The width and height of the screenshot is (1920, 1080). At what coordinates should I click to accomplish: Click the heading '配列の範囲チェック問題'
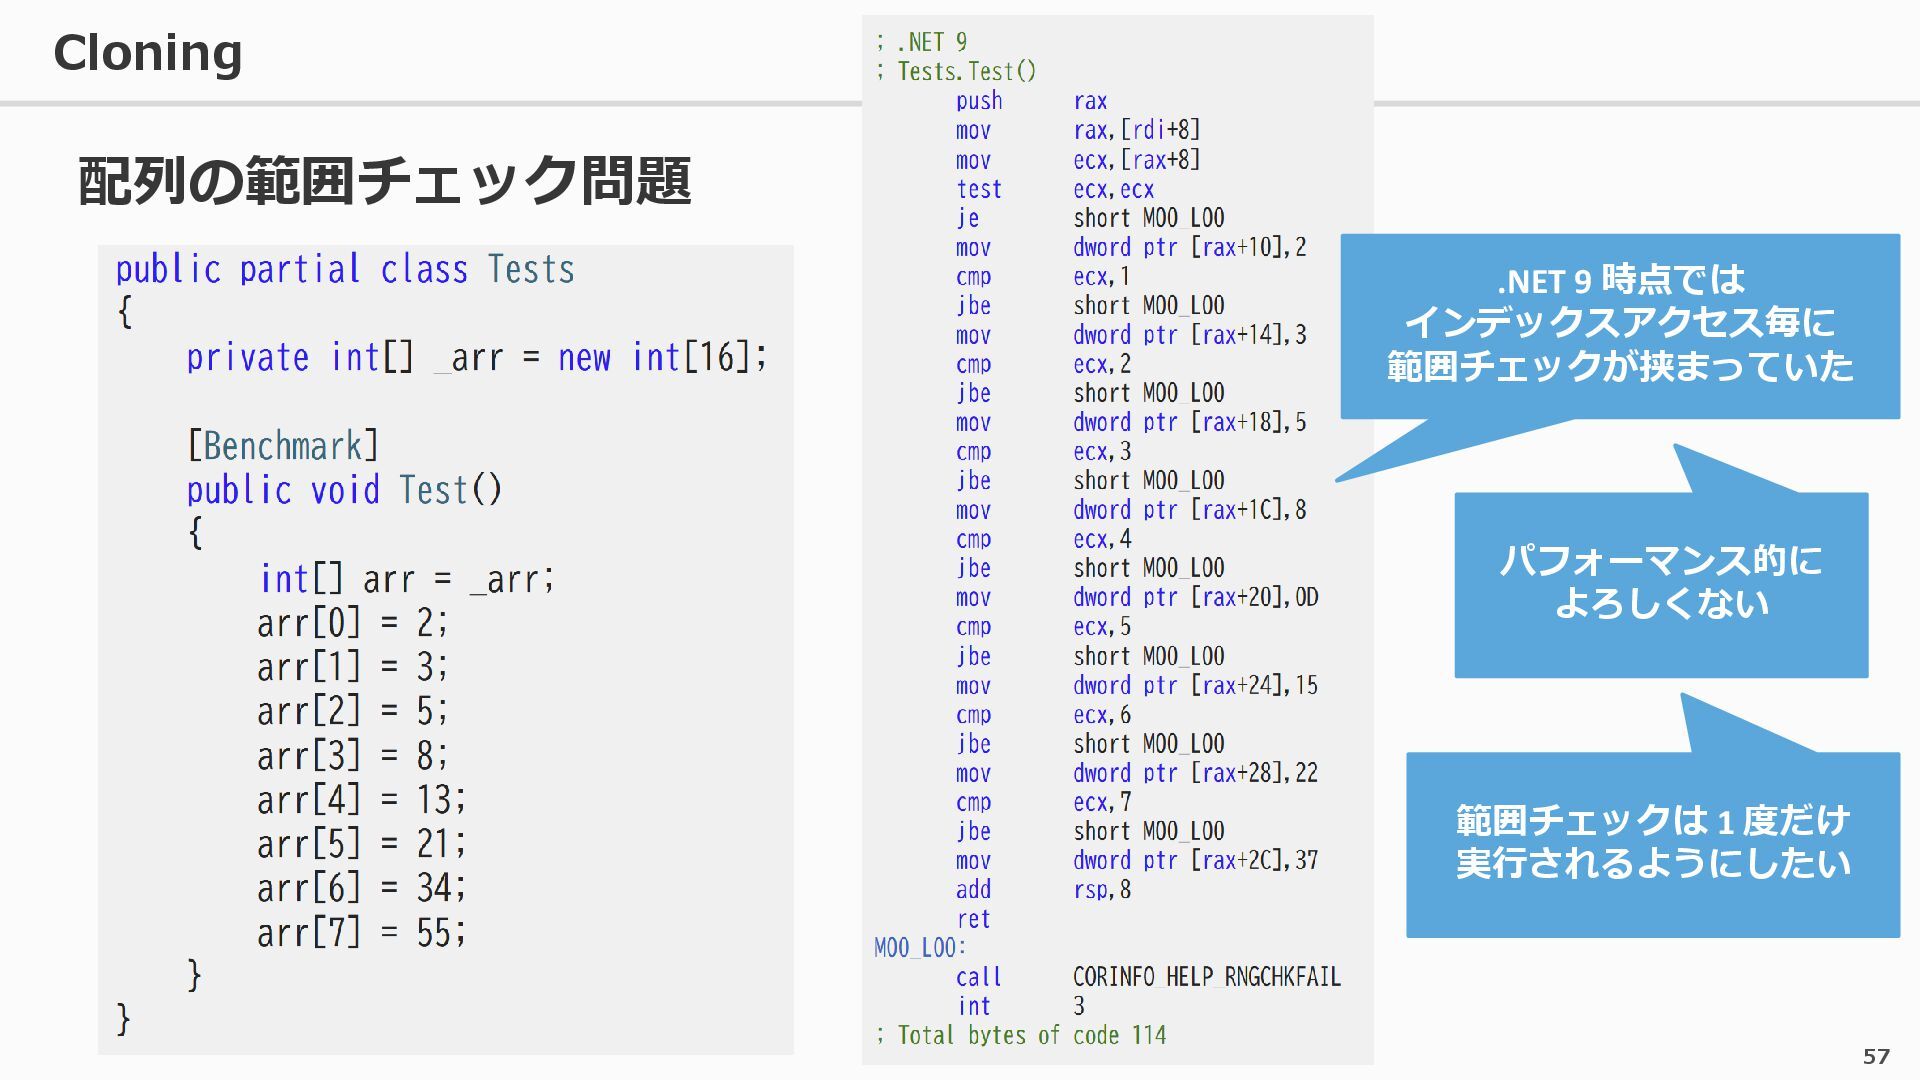point(384,181)
